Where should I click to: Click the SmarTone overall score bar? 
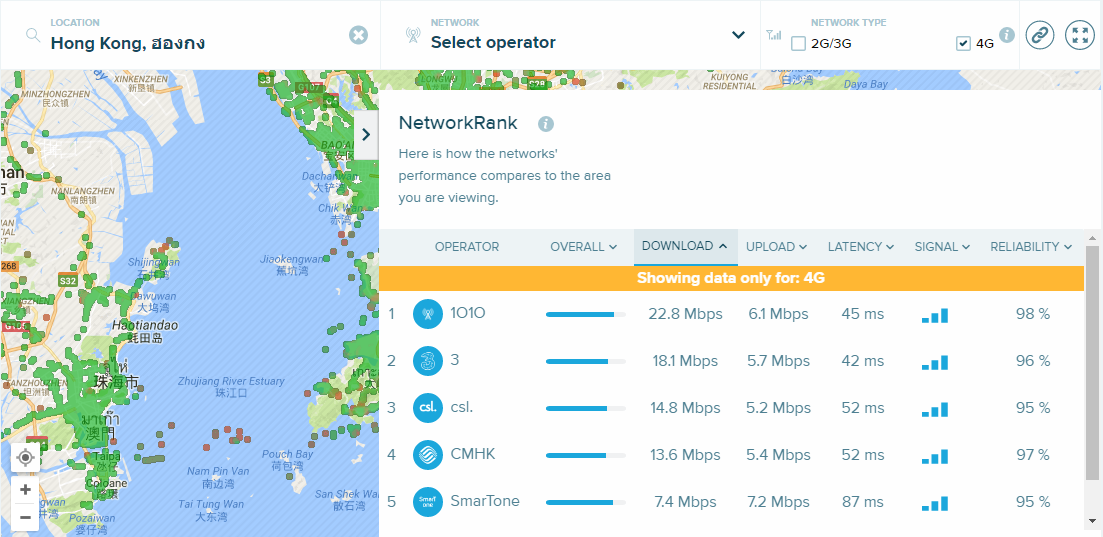click(586, 503)
